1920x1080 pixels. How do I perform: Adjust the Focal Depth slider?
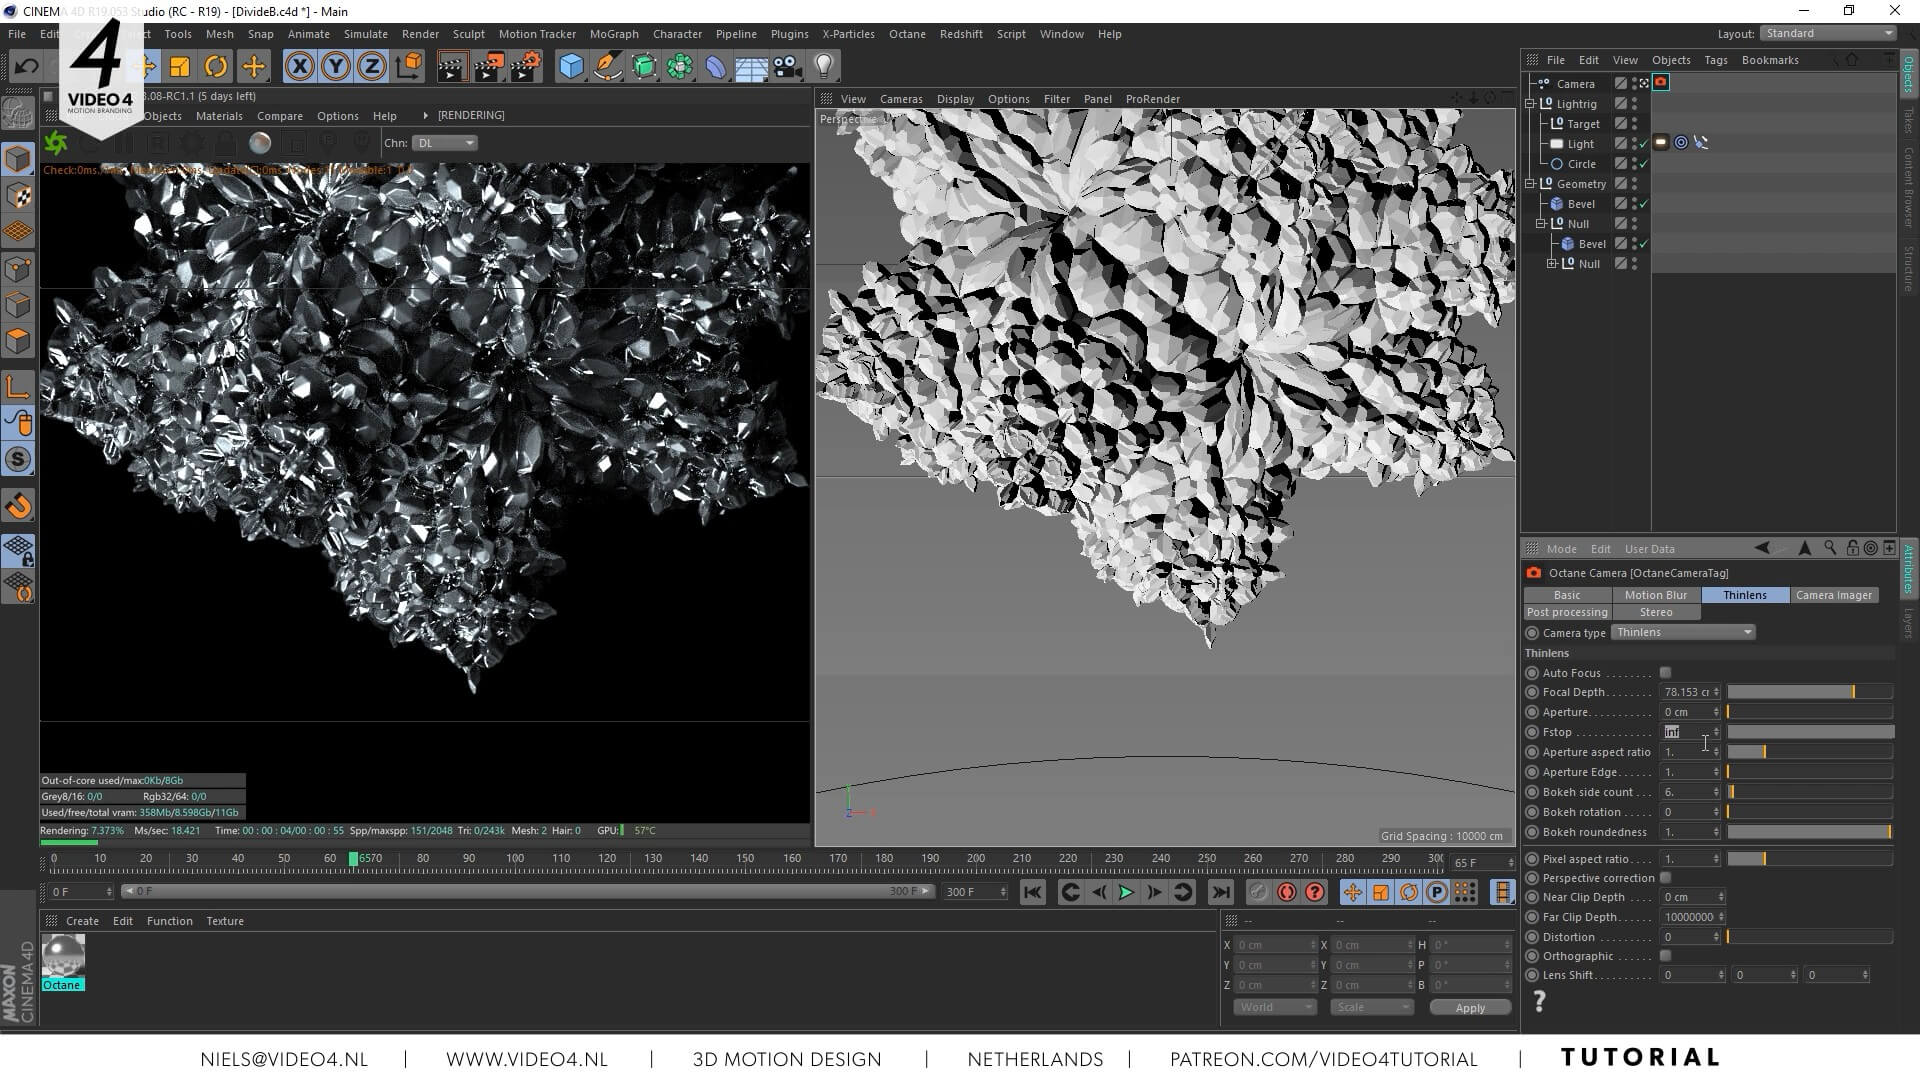pyautogui.click(x=1809, y=692)
